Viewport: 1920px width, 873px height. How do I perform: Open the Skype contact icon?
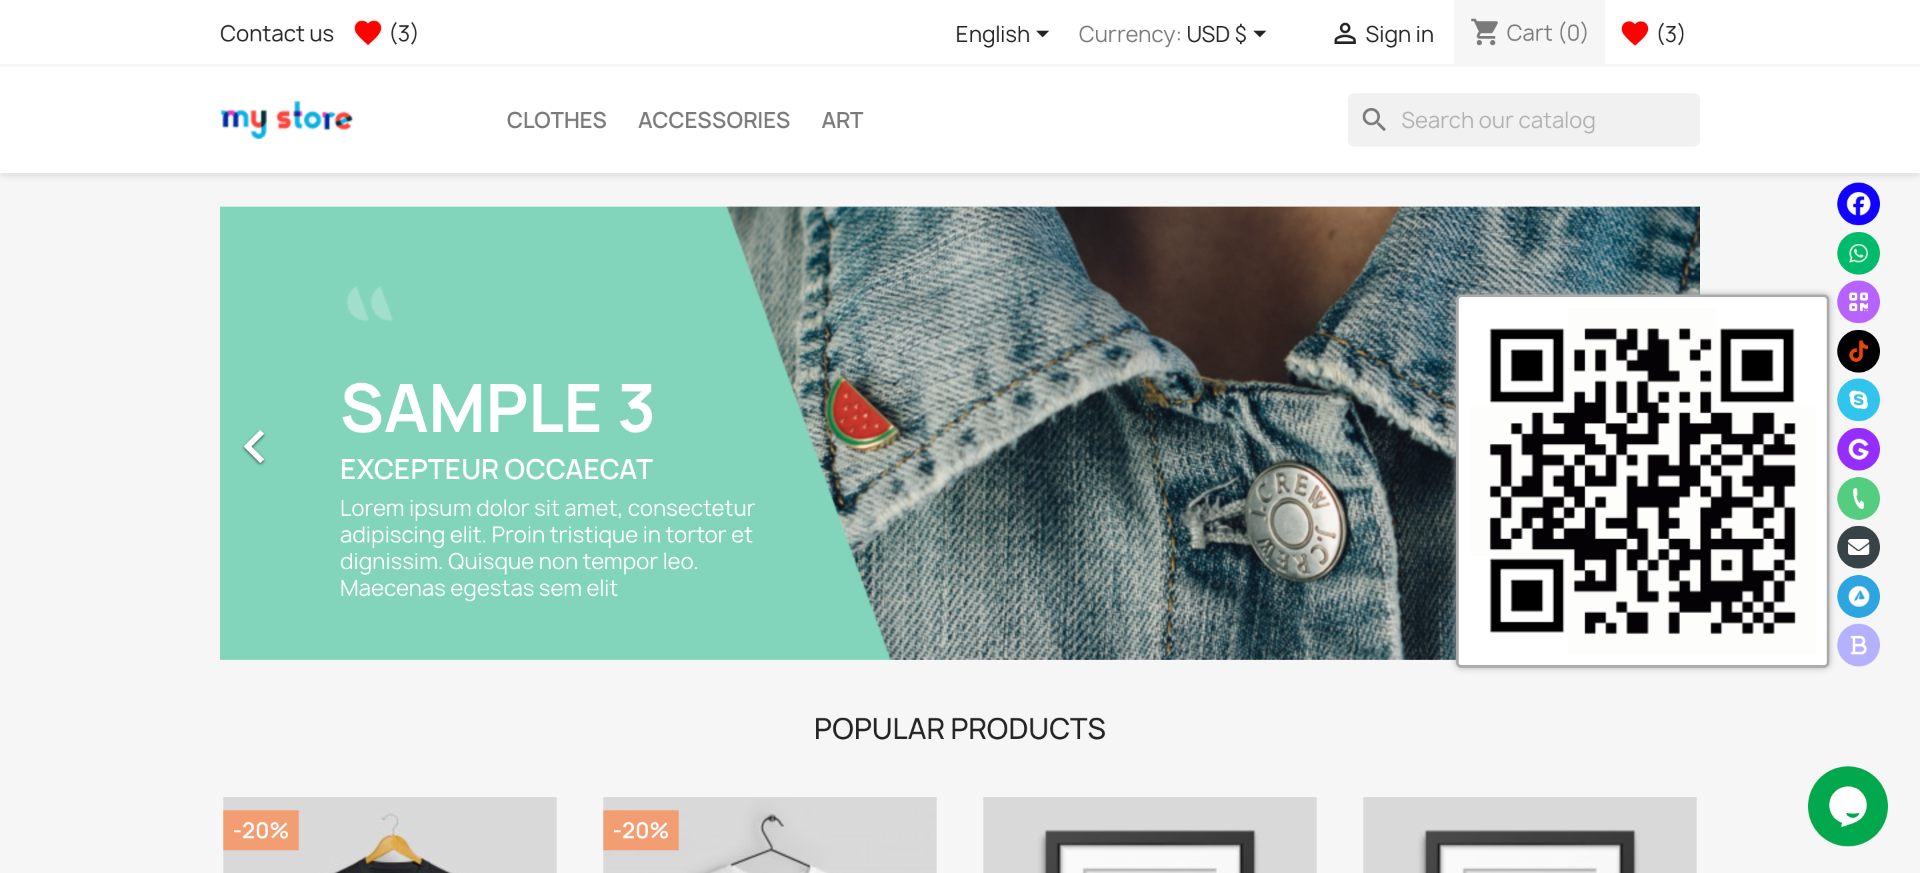coord(1858,400)
